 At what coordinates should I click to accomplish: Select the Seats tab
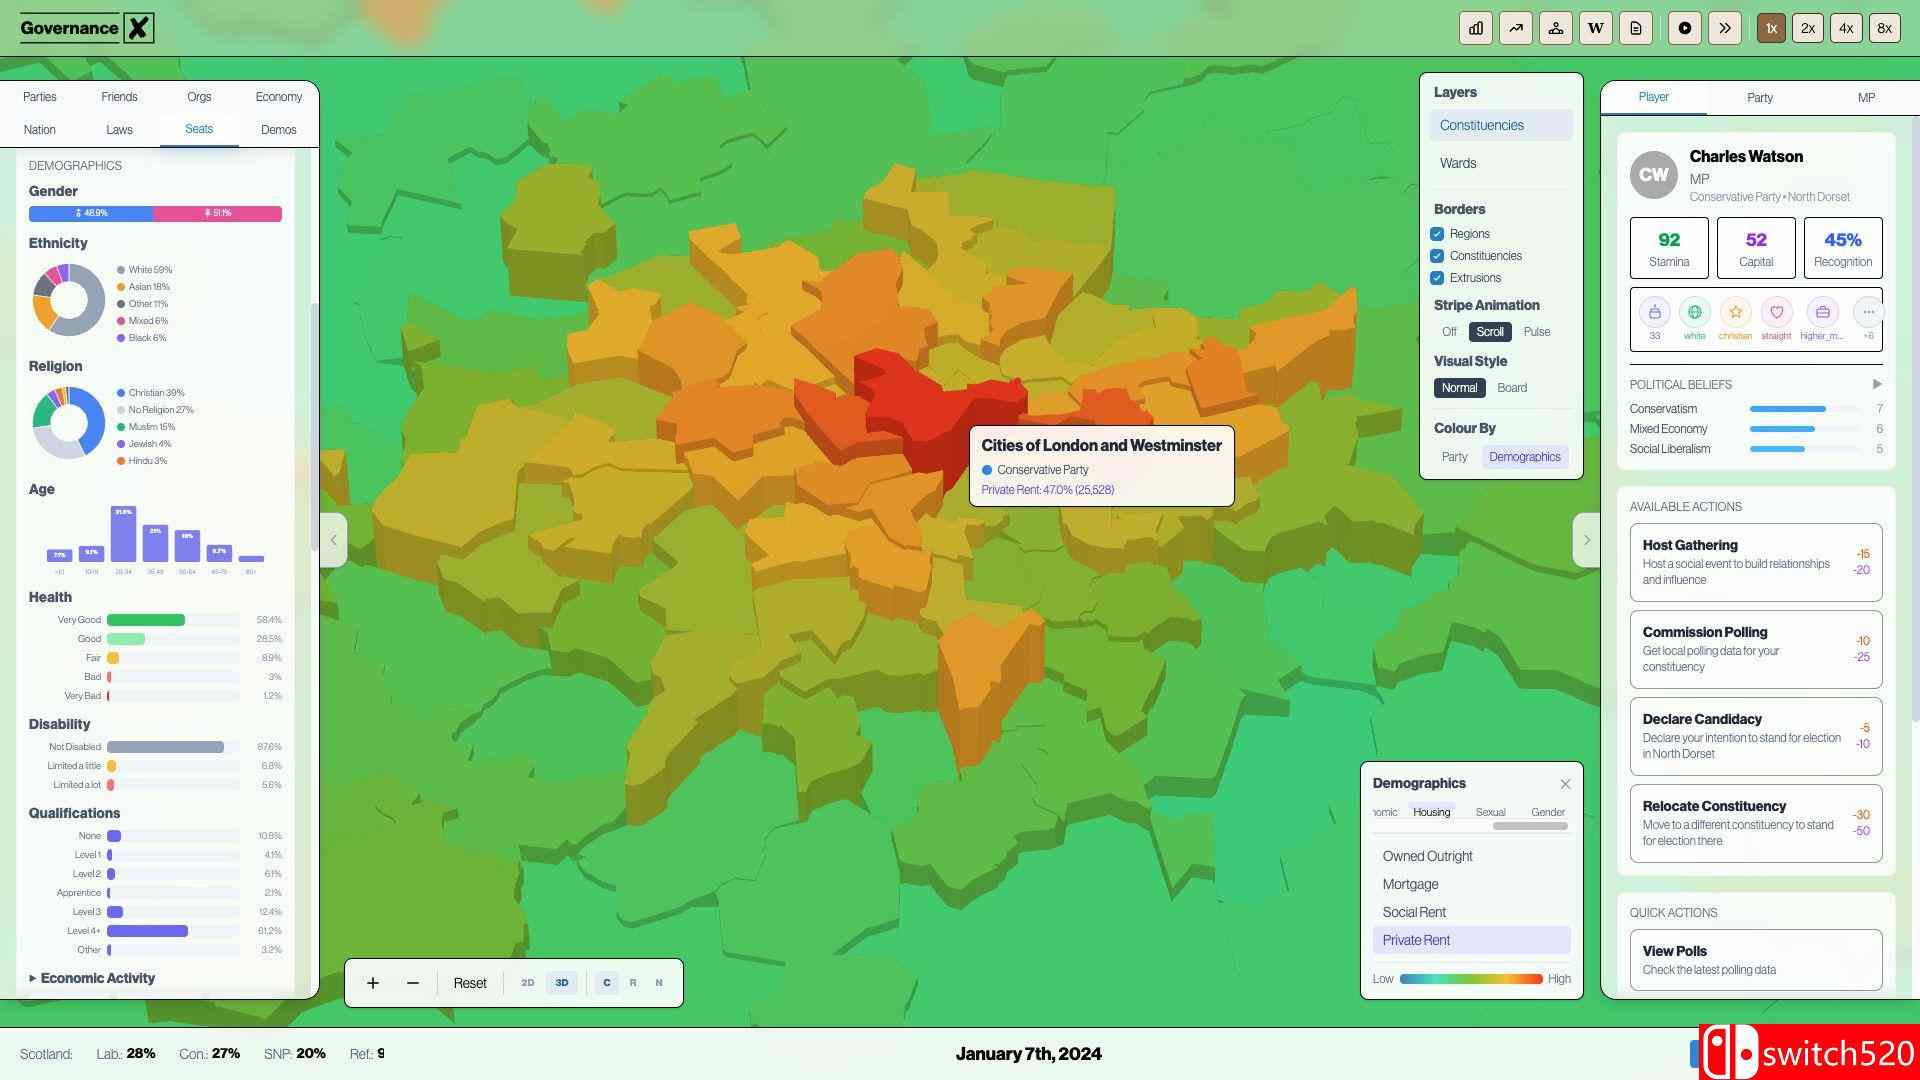tap(199, 129)
